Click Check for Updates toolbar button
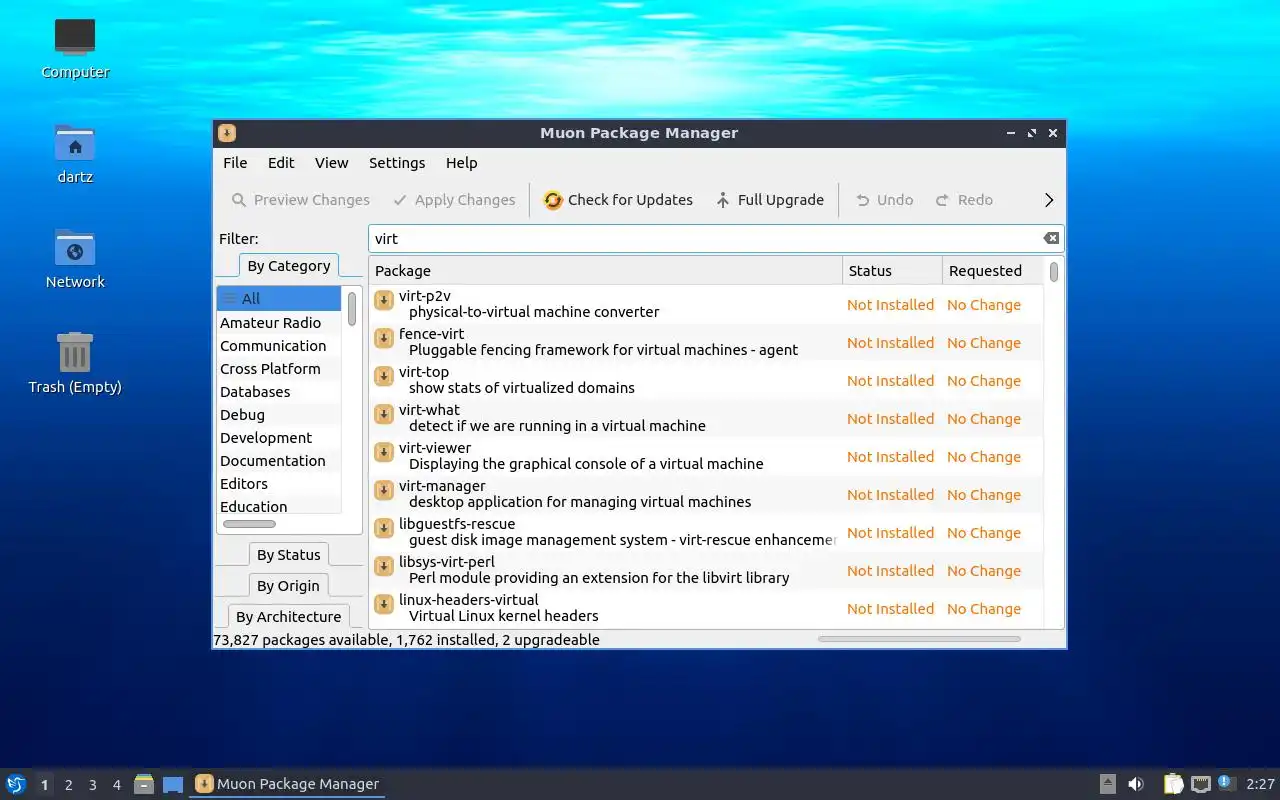The height and width of the screenshot is (800, 1280). pos(618,200)
